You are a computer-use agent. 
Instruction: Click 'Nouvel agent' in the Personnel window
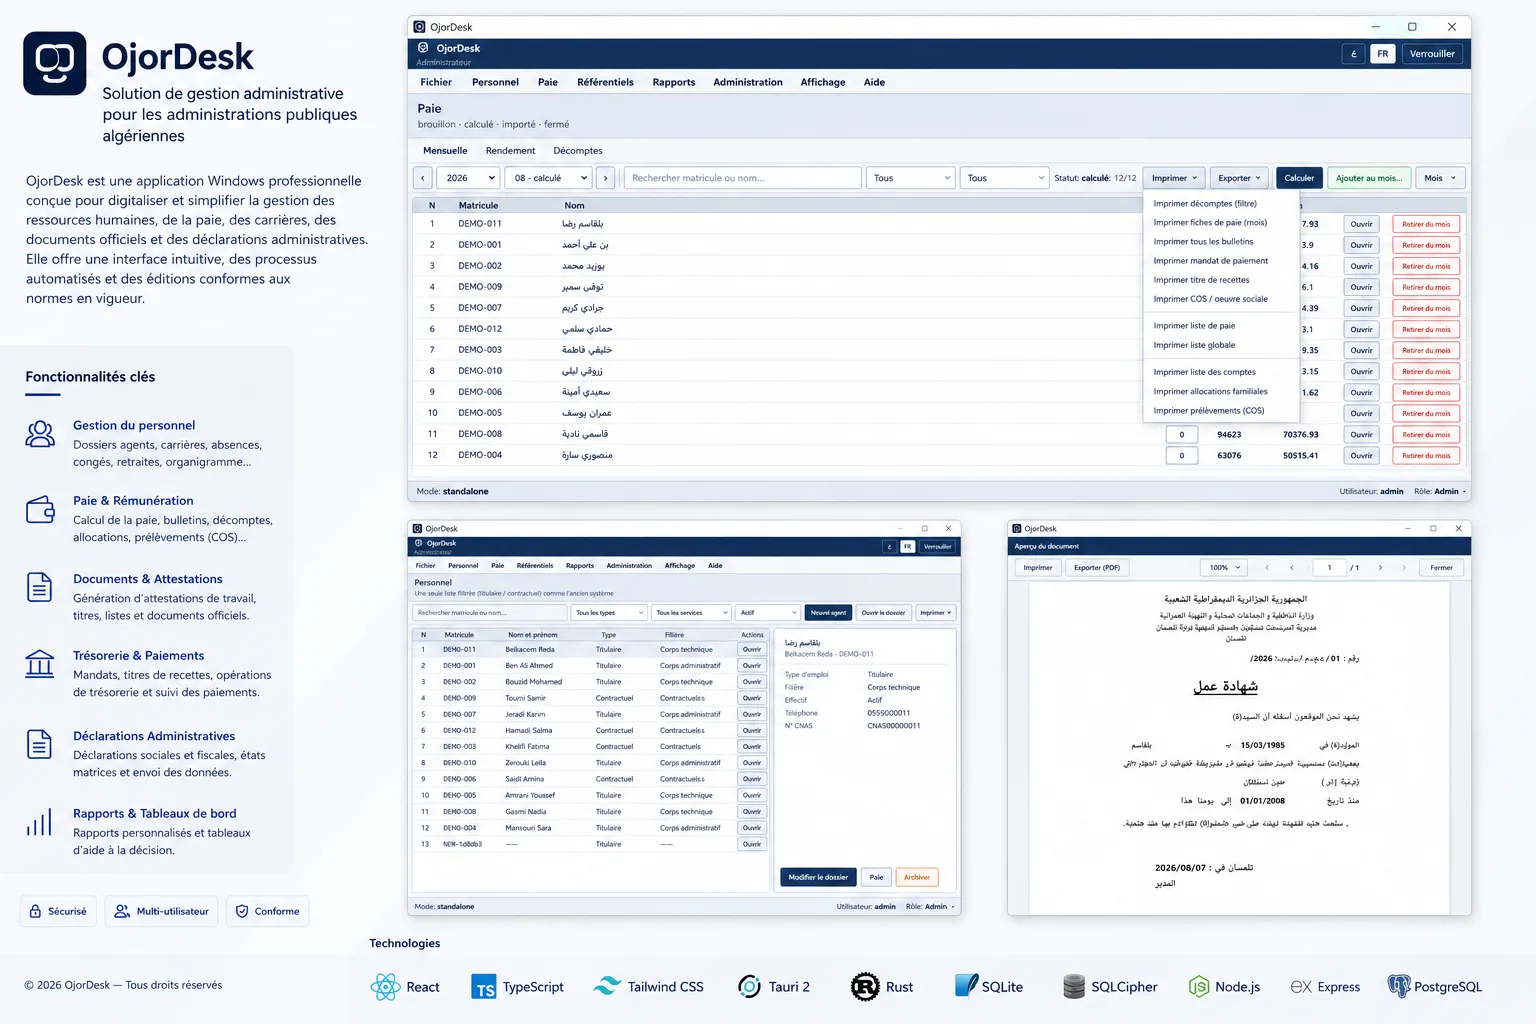click(x=828, y=613)
